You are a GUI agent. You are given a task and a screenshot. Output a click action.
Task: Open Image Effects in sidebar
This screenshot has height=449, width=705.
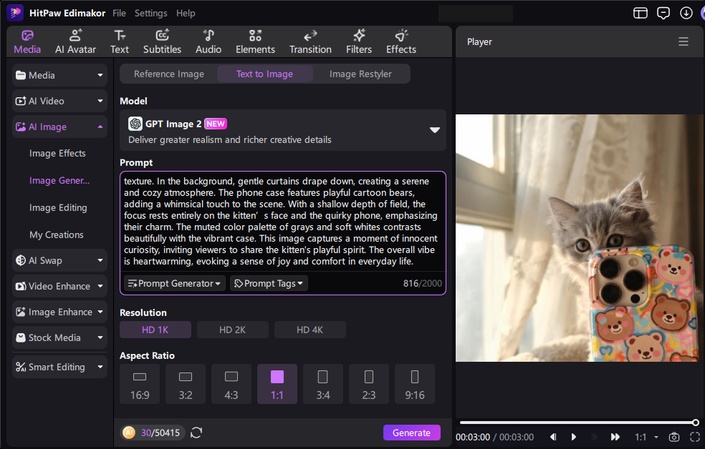coord(57,153)
